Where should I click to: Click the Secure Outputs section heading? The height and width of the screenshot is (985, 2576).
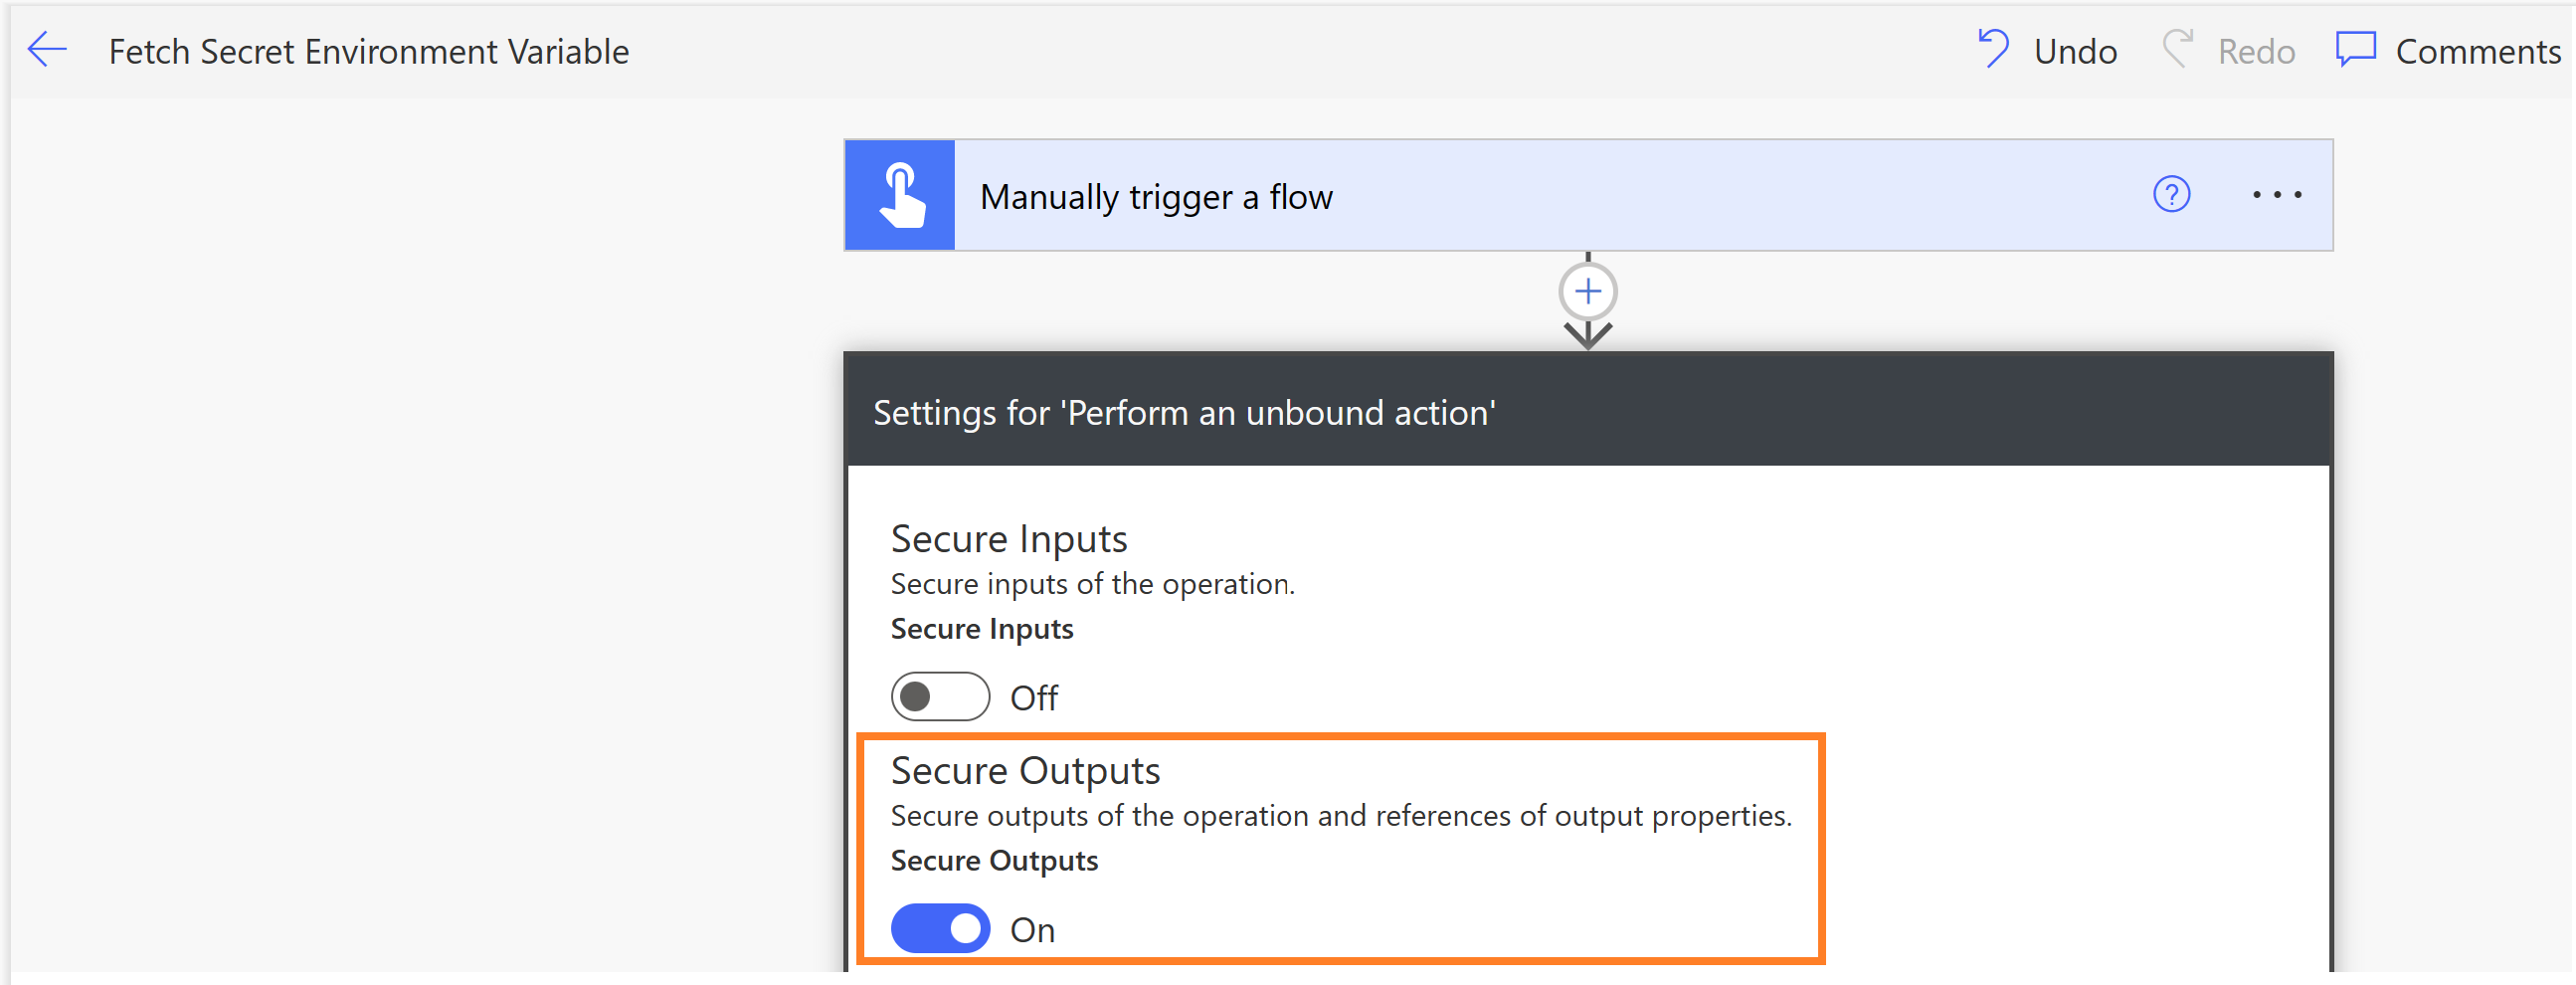1025,771
